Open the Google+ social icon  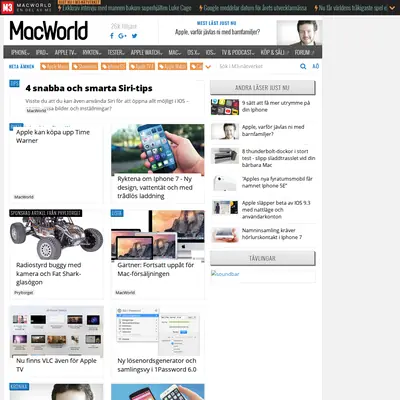[x=122, y=36]
